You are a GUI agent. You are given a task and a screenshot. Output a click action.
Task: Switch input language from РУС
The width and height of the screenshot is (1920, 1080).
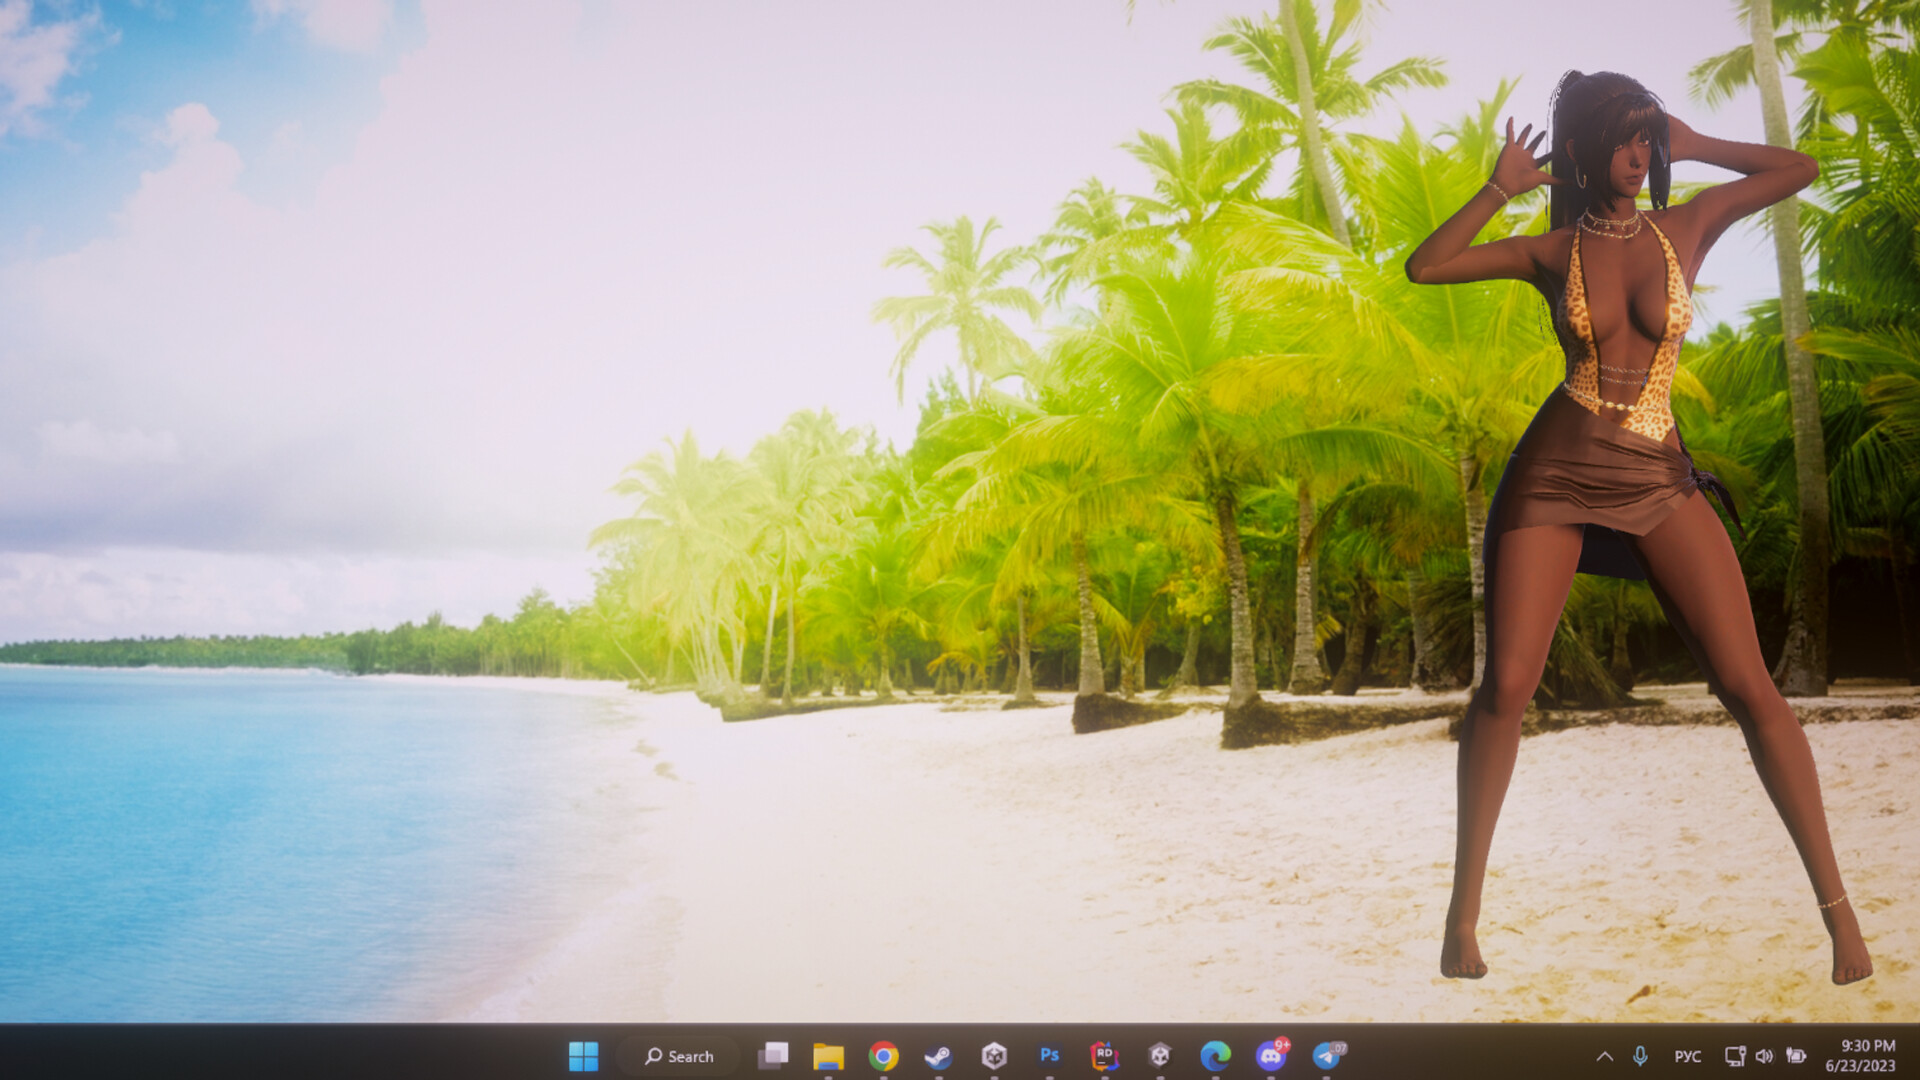pyautogui.click(x=1688, y=1055)
